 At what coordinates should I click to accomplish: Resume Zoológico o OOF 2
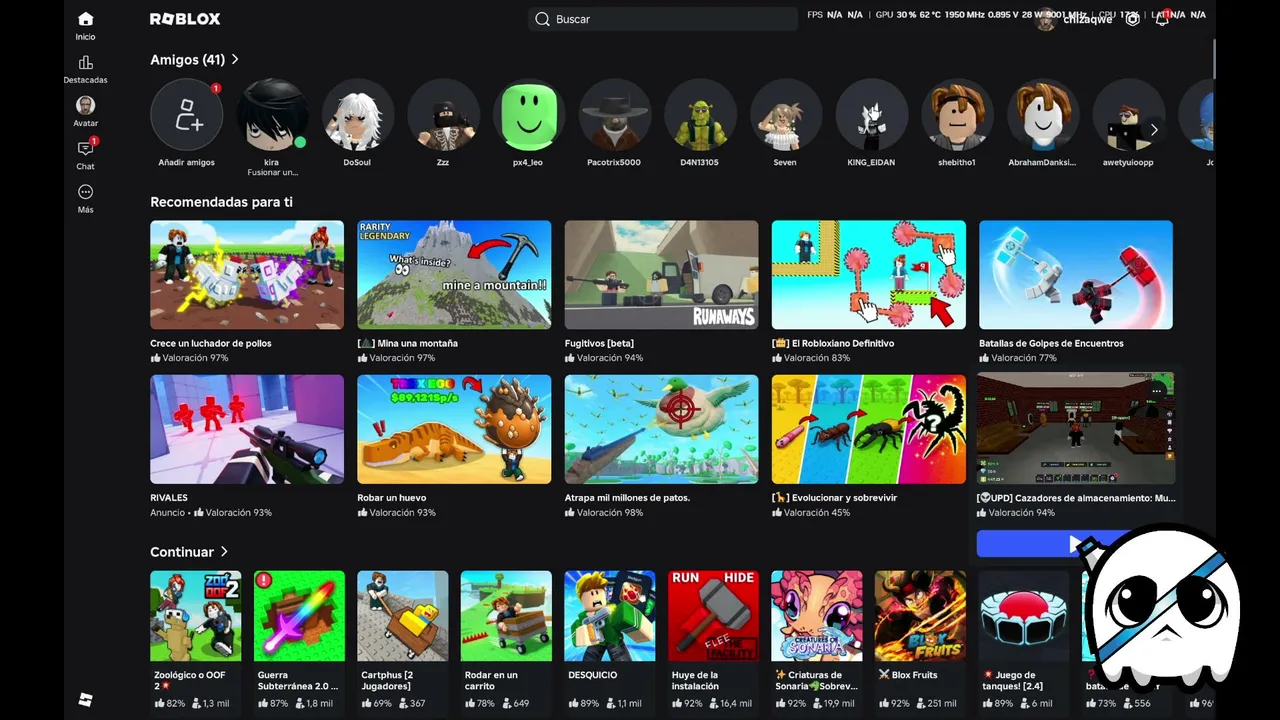(196, 640)
